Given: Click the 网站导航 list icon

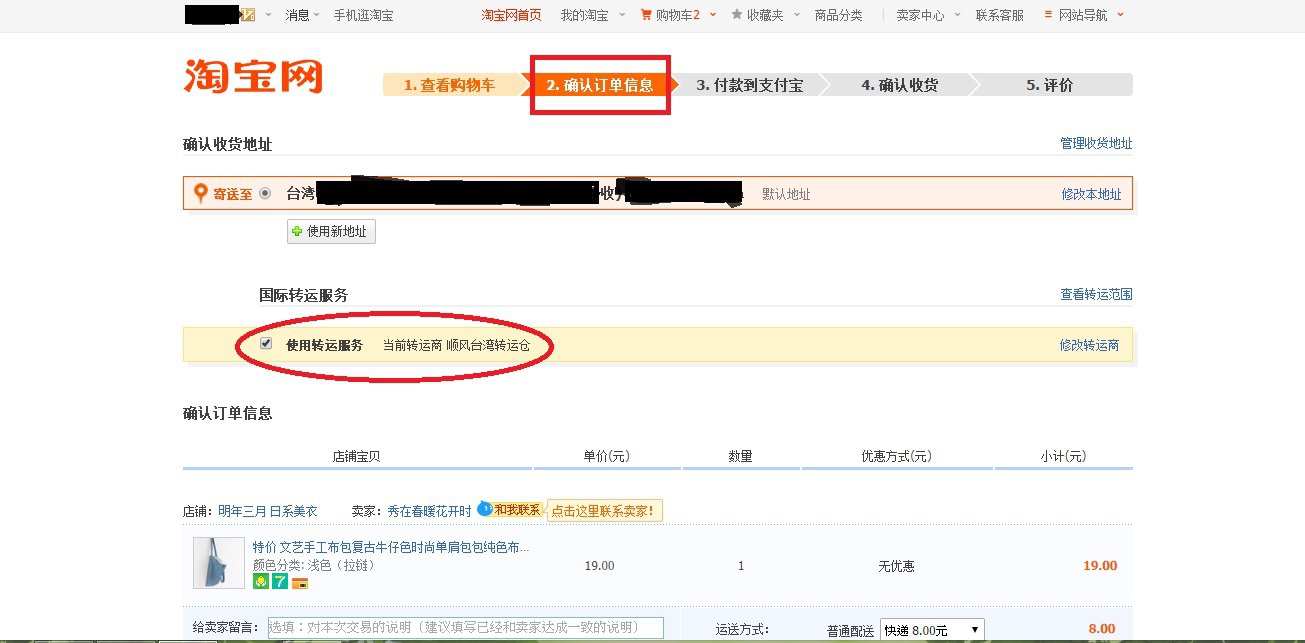Looking at the screenshot, I should 1048,15.
